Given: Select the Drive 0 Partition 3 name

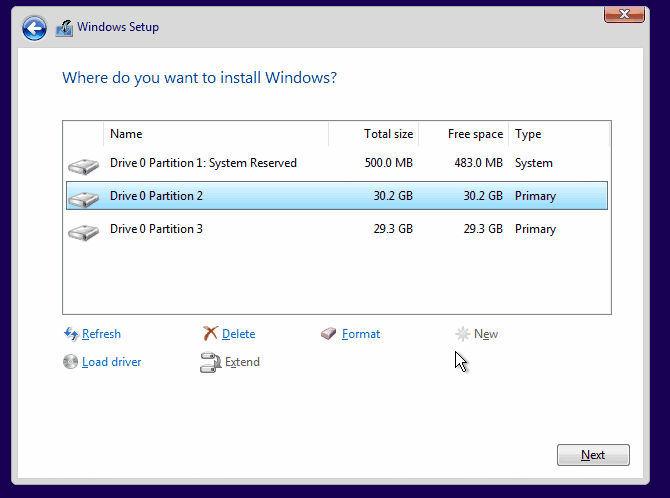Looking at the screenshot, I should (x=156, y=229).
